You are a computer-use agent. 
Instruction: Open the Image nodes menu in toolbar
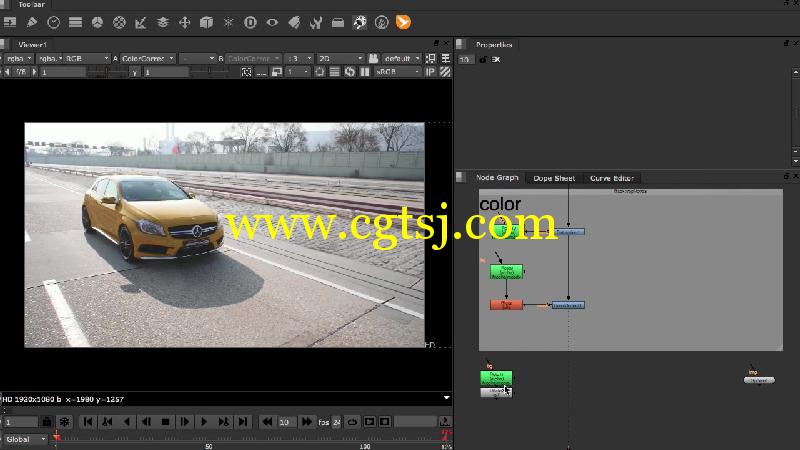10,22
